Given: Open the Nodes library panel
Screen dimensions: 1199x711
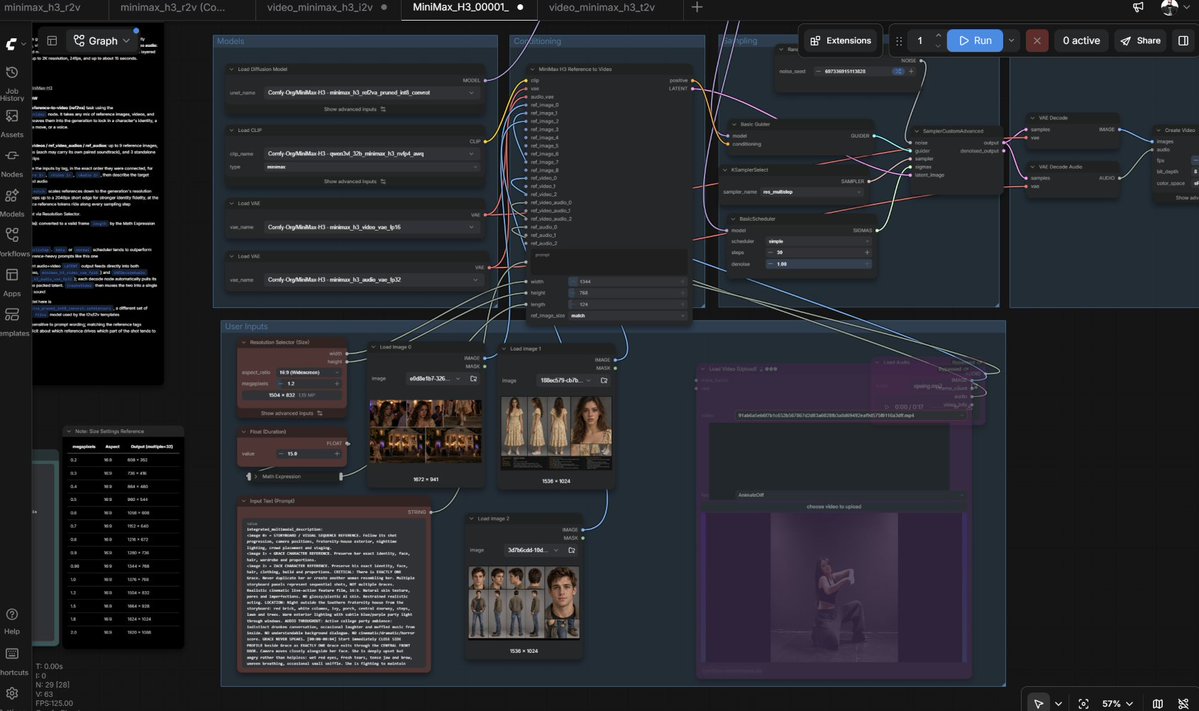Looking at the screenshot, I should pyautogui.click(x=12, y=164).
